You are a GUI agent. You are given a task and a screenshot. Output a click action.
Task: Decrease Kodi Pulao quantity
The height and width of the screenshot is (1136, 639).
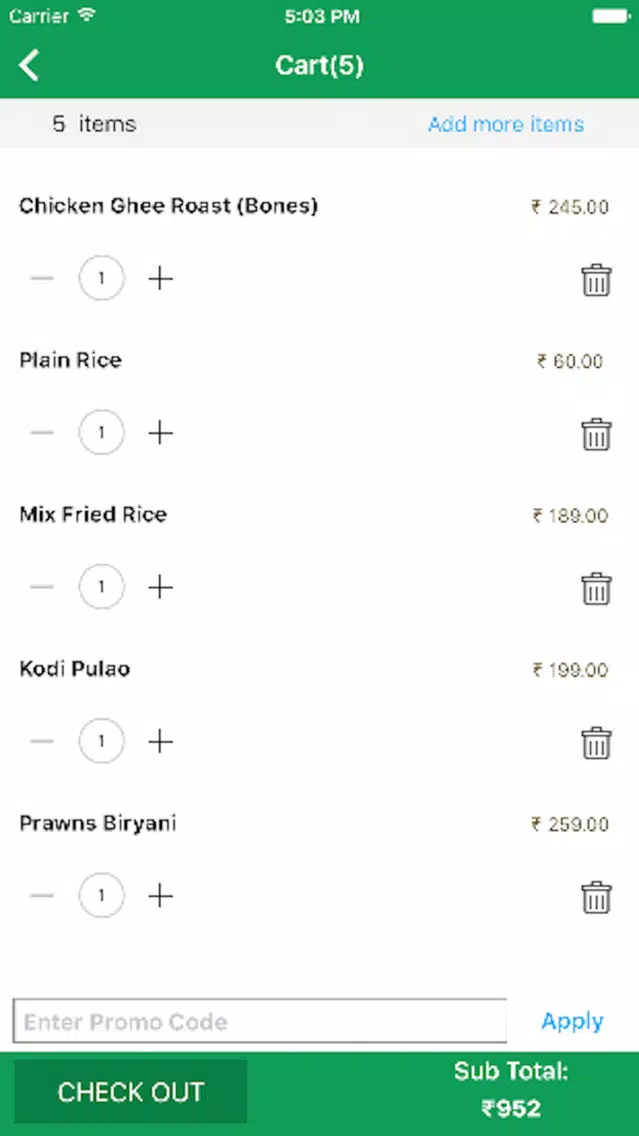[x=42, y=741]
